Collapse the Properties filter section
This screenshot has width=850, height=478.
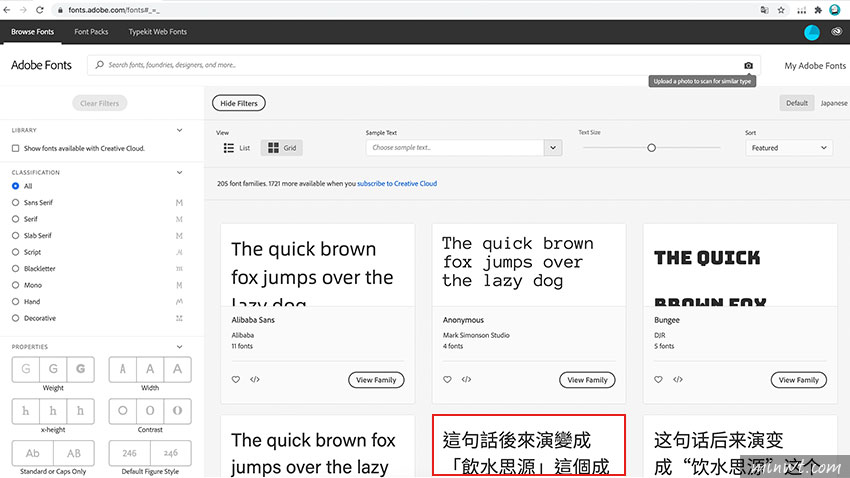point(179,347)
